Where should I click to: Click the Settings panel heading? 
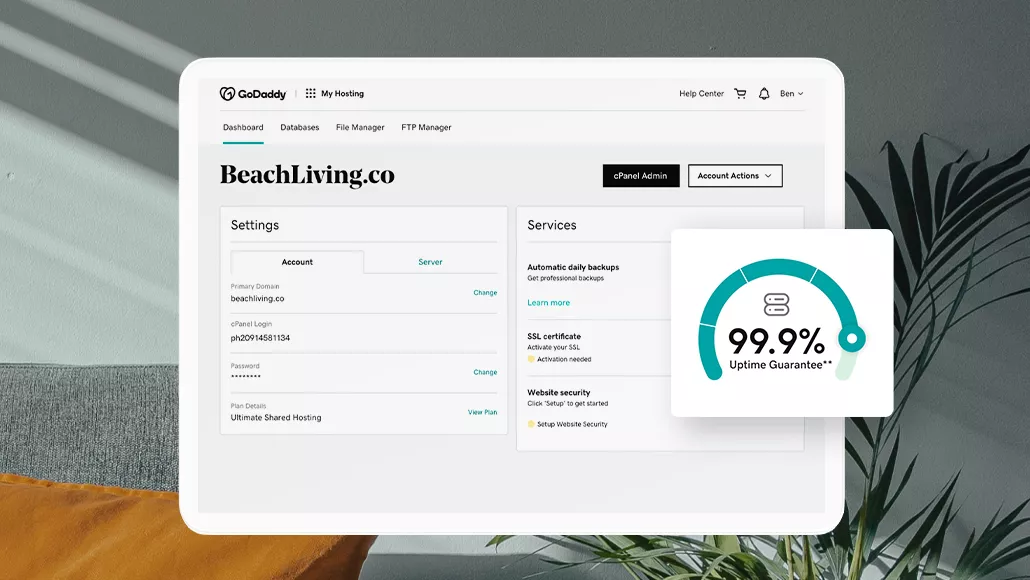(255, 225)
